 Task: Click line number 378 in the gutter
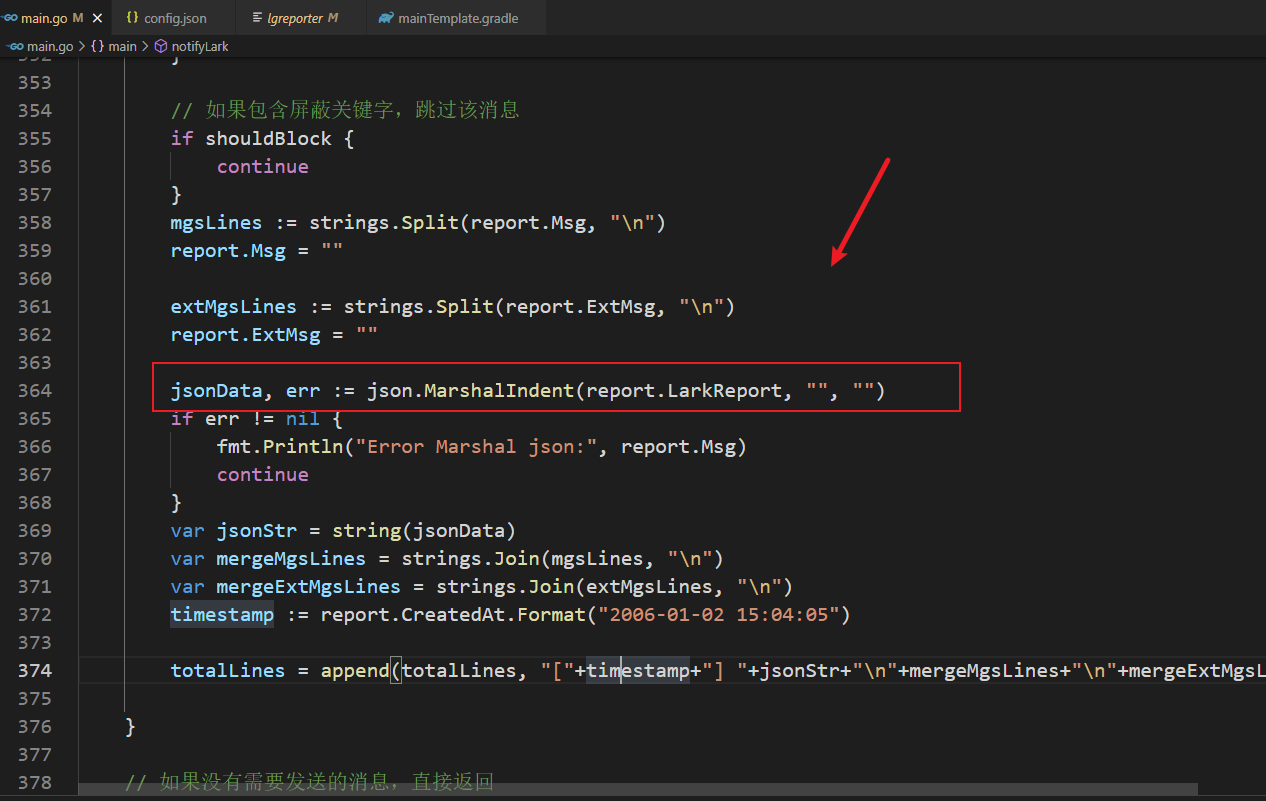tap(35, 782)
